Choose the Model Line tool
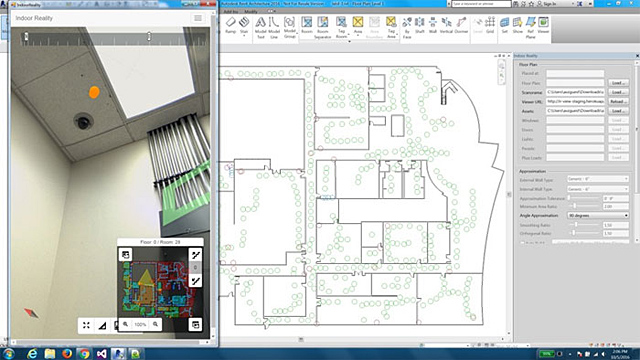 (274, 28)
